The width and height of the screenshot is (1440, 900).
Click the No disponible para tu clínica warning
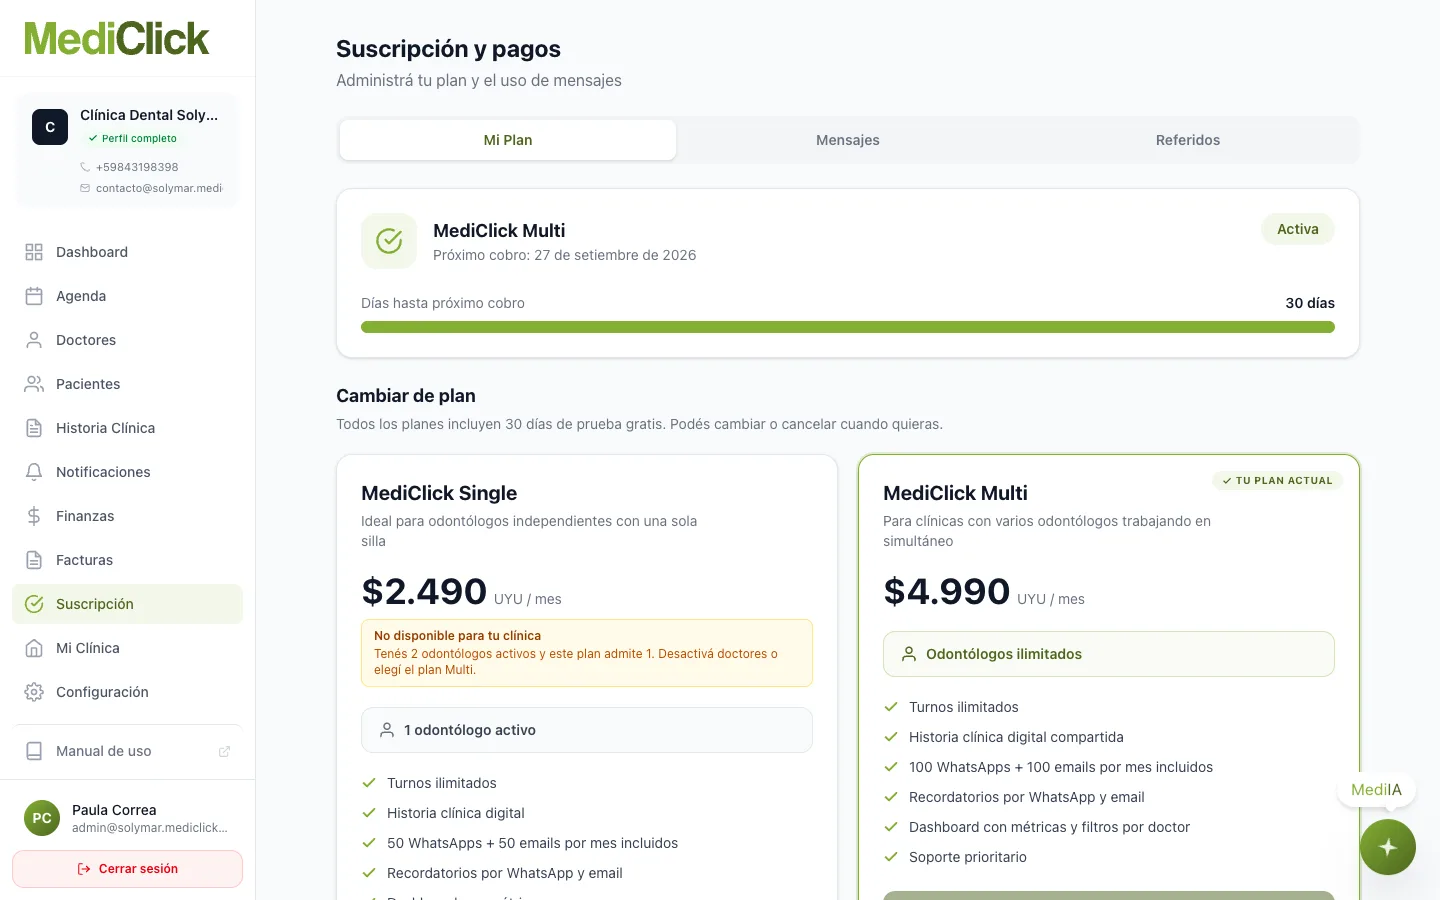pyautogui.click(x=587, y=653)
